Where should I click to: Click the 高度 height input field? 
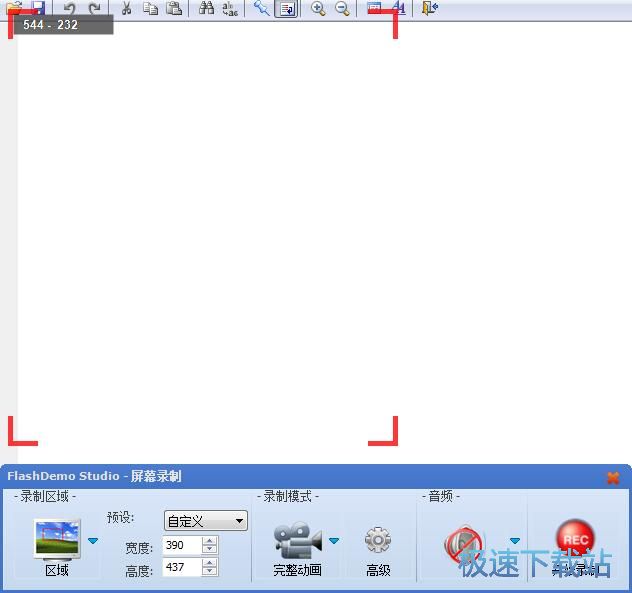pyautogui.click(x=182, y=567)
